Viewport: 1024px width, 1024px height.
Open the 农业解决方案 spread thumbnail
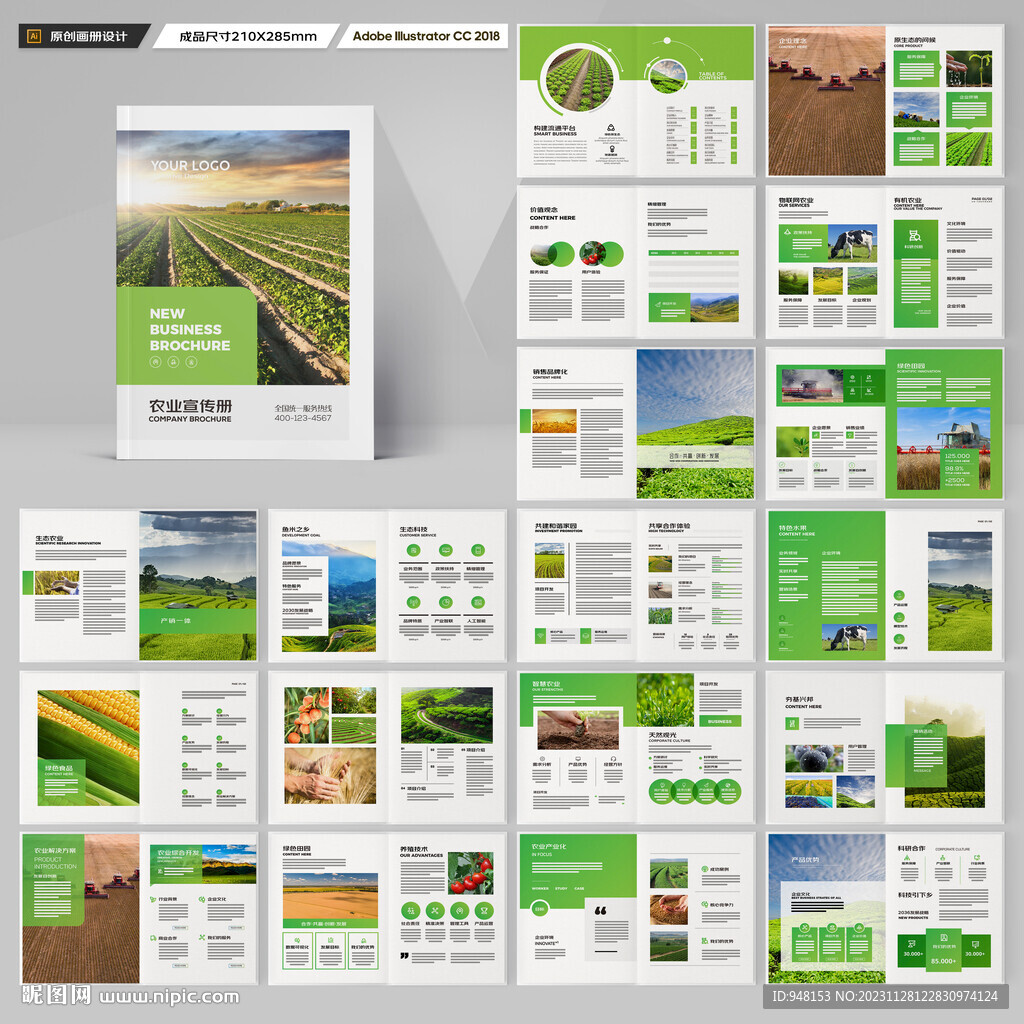pyautogui.click(x=138, y=908)
